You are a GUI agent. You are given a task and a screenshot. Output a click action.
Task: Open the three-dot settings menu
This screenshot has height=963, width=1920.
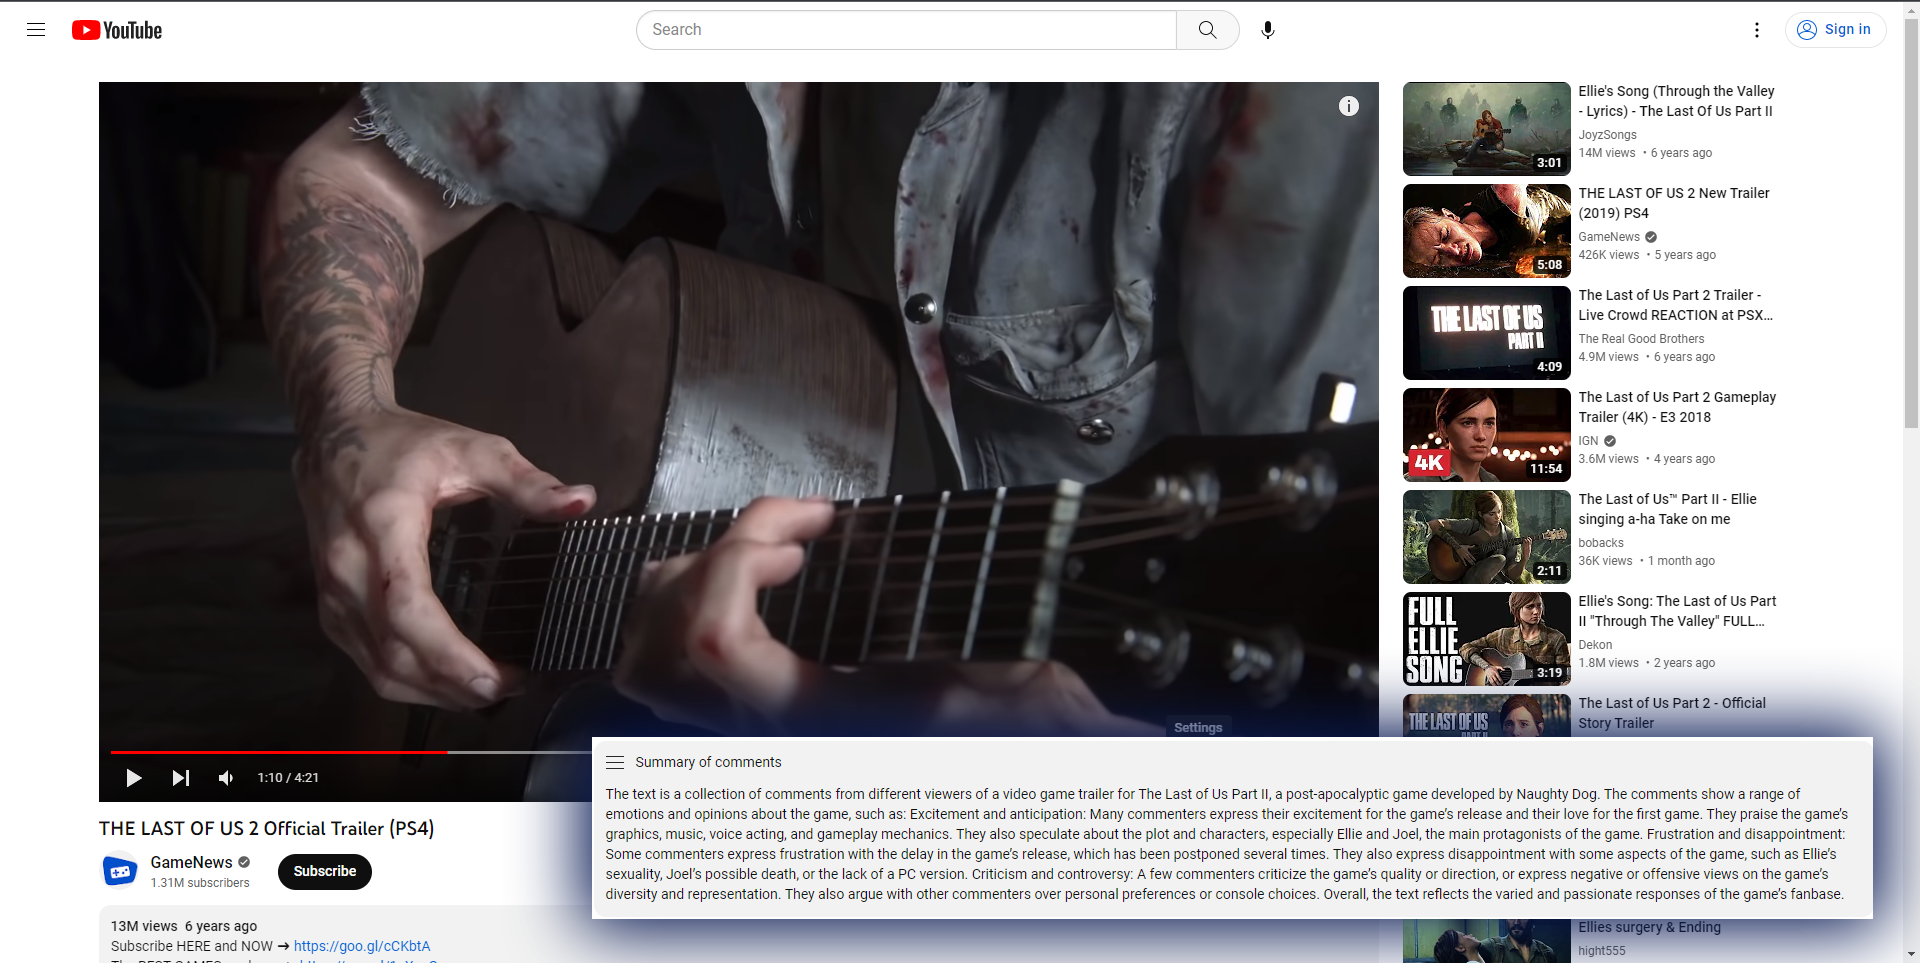point(1757,30)
